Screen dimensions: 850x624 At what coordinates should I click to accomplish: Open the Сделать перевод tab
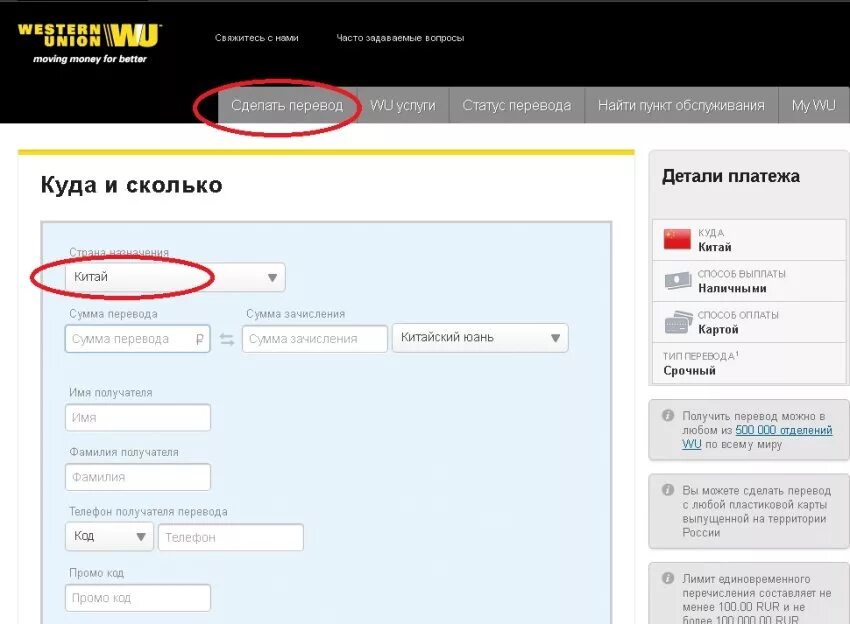[287, 105]
